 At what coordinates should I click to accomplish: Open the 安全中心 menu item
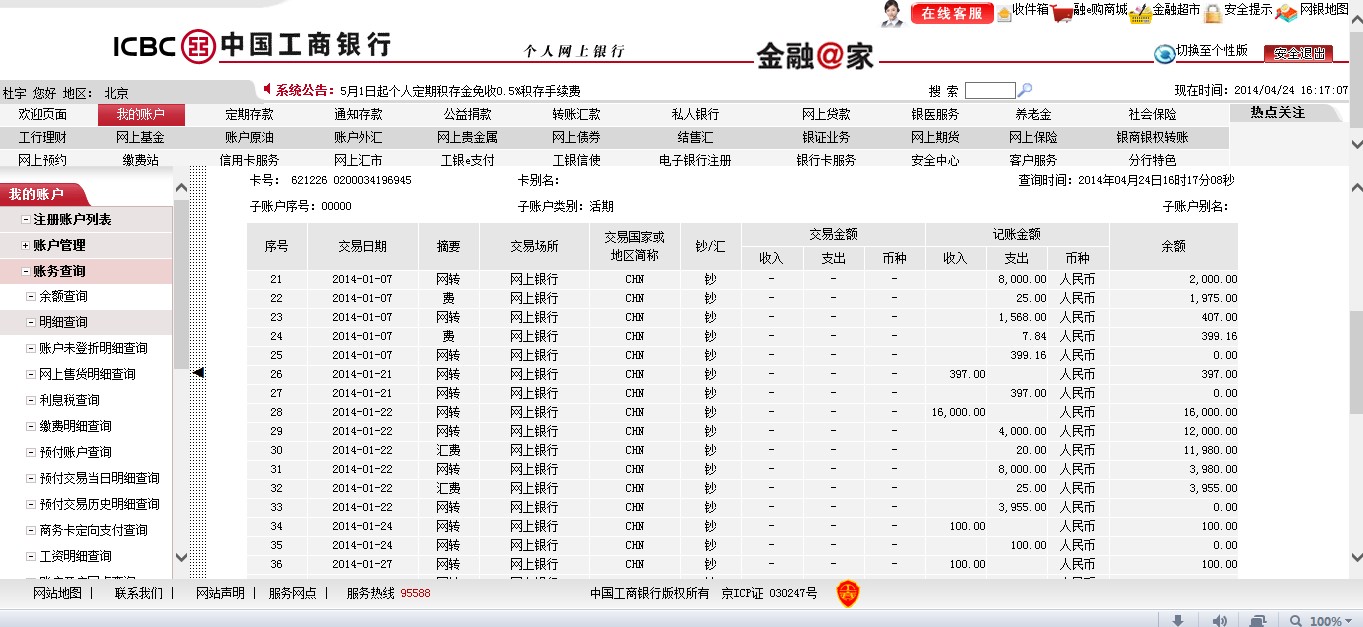[x=935, y=161]
